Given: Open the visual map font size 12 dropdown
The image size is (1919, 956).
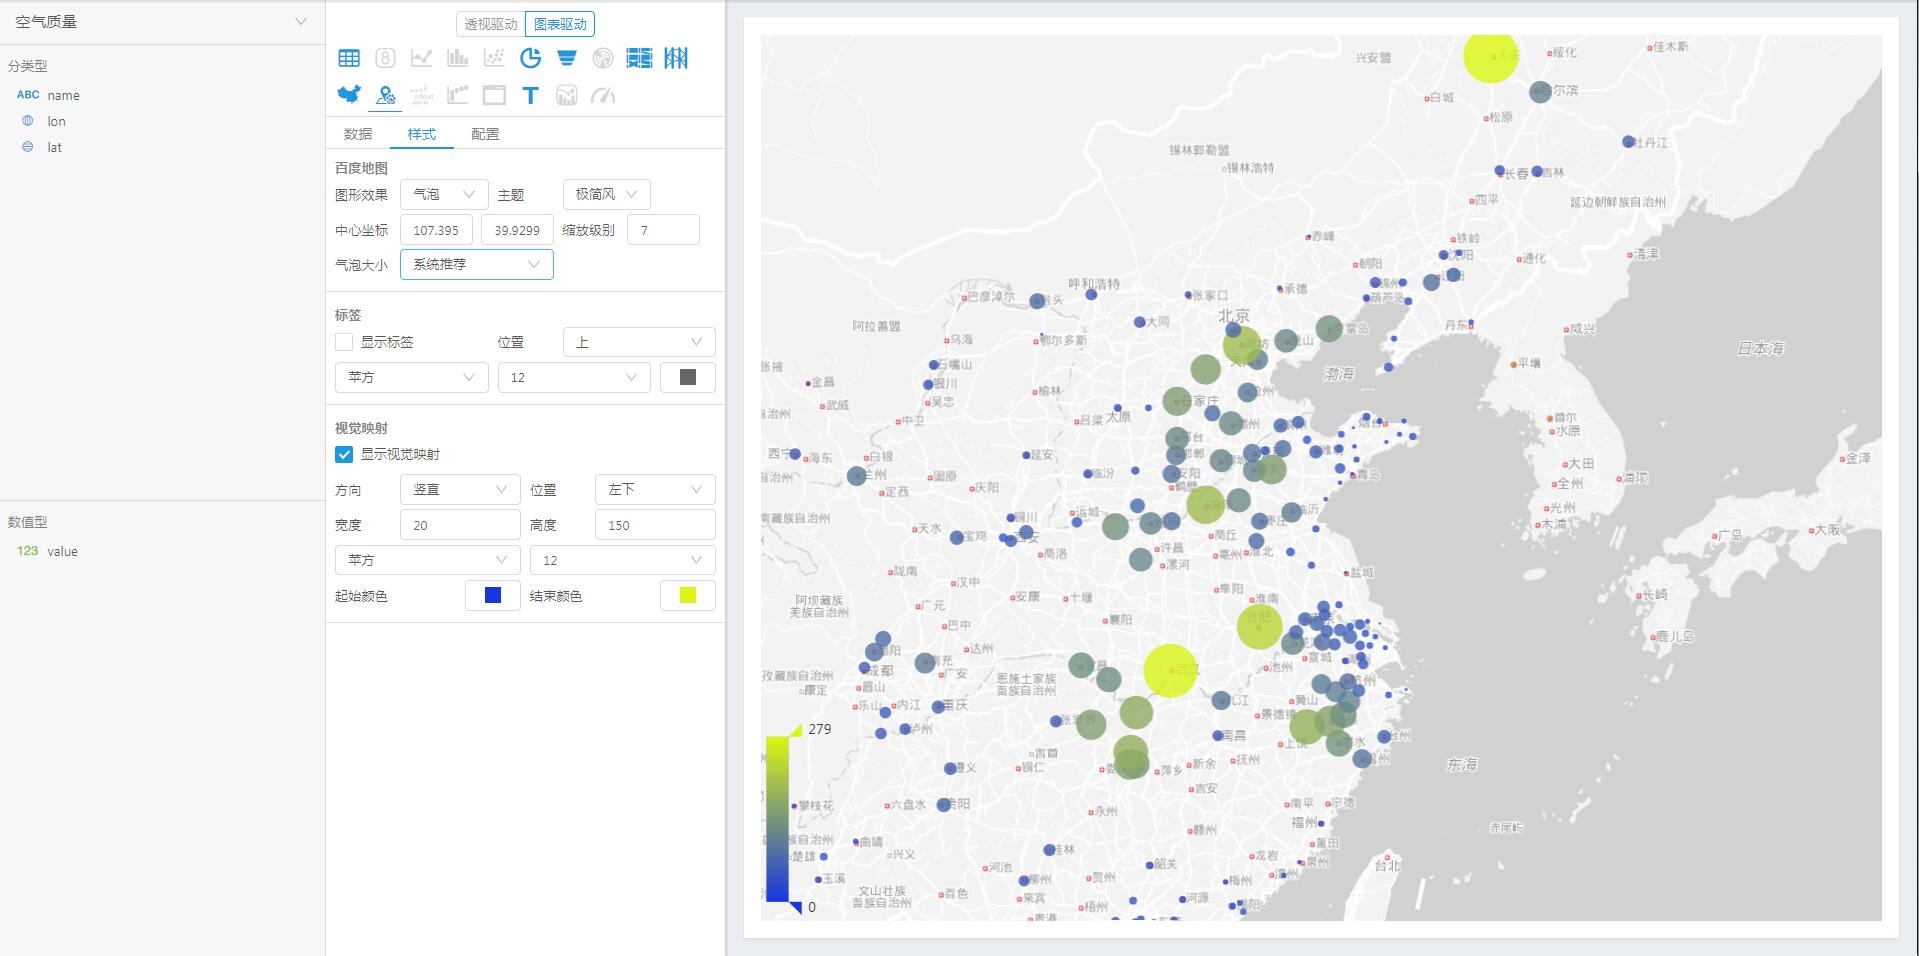Looking at the screenshot, I should tap(622, 560).
